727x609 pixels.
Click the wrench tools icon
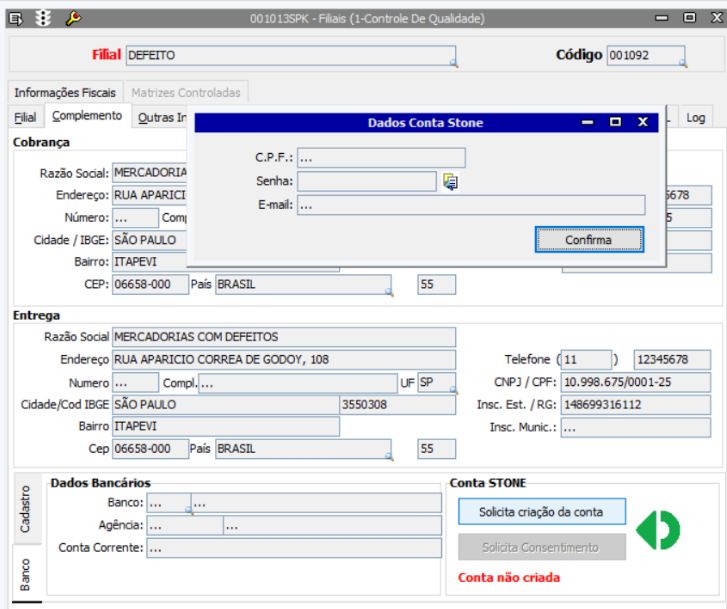coord(72,18)
